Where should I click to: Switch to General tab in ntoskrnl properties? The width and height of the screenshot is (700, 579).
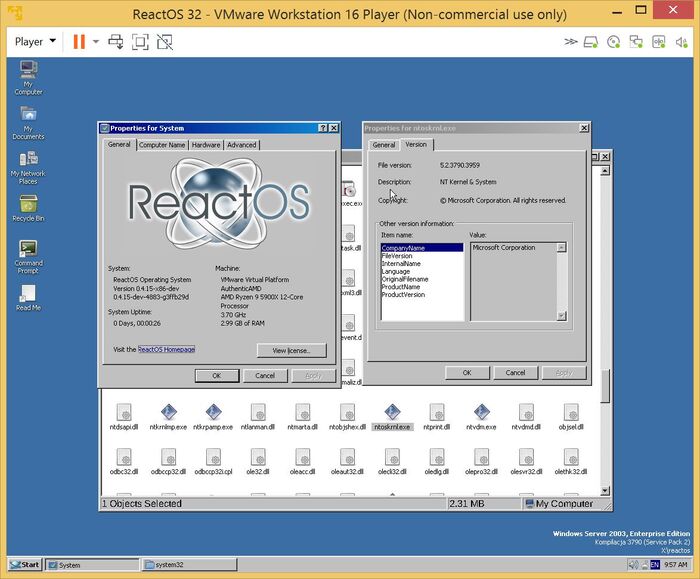[x=384, y=145]
